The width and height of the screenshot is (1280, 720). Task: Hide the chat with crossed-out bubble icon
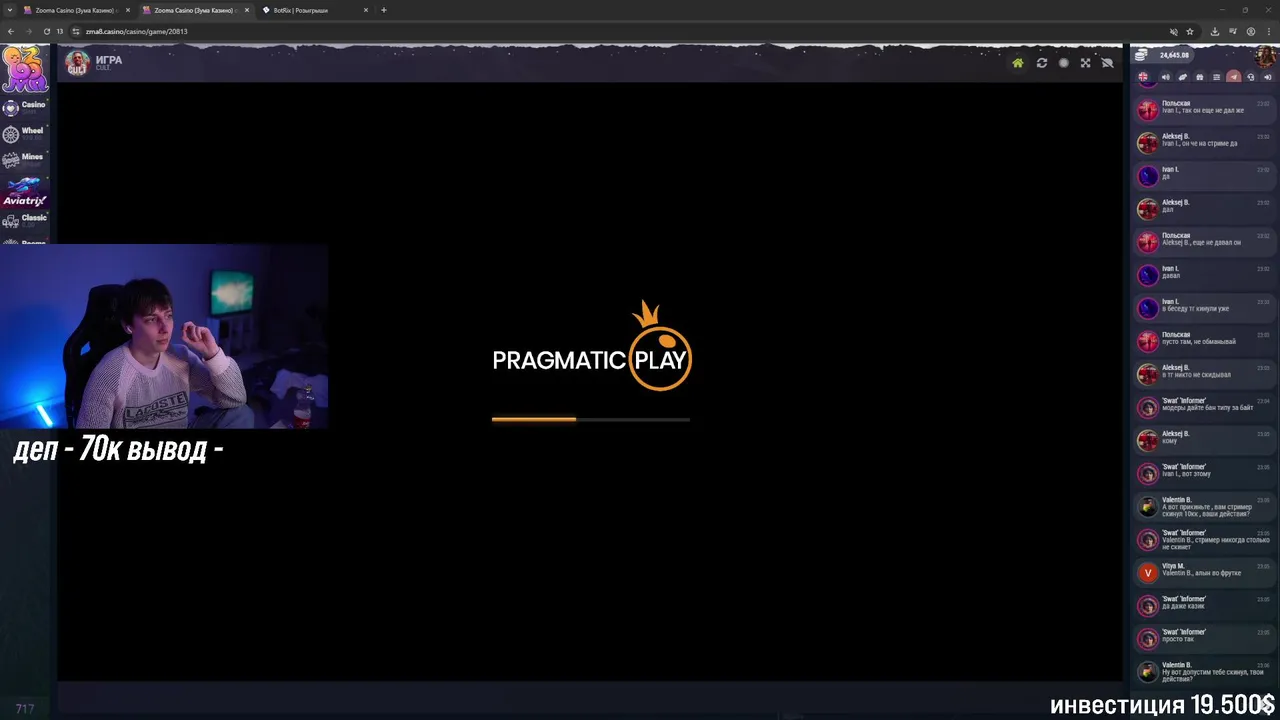[x=1107, y=63]
